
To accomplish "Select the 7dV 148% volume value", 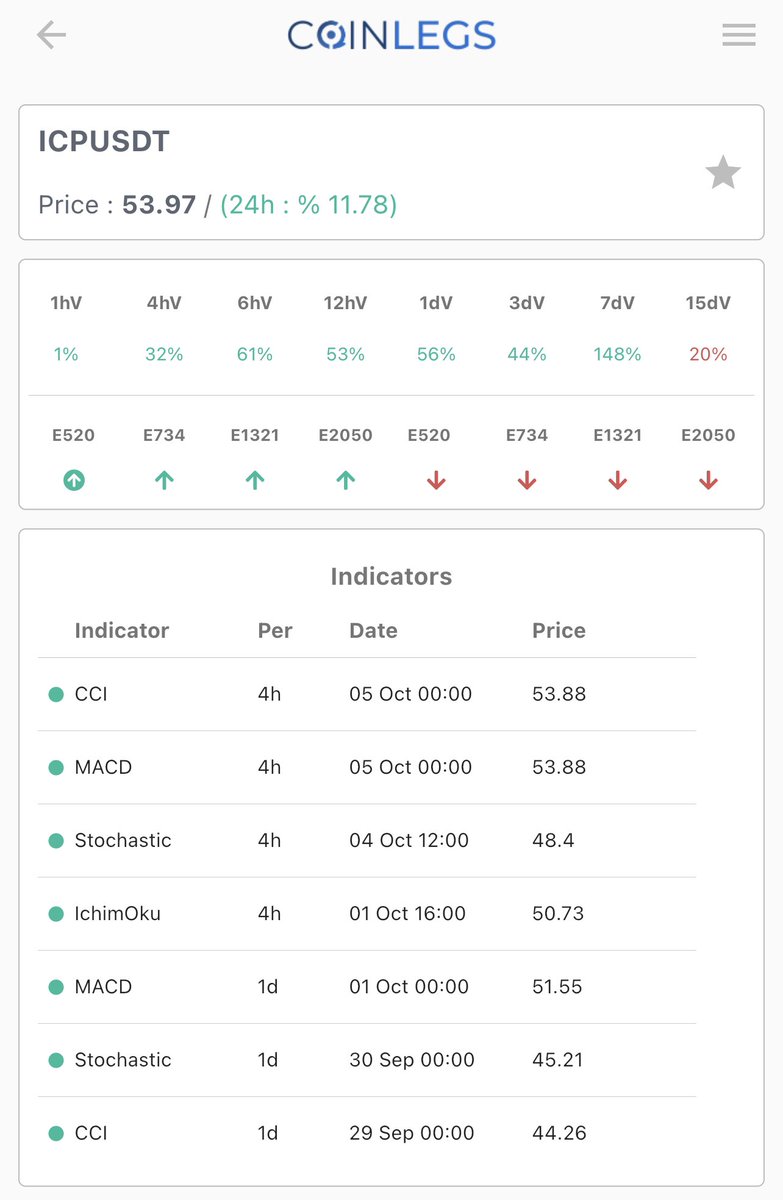I will click(618, 354).
